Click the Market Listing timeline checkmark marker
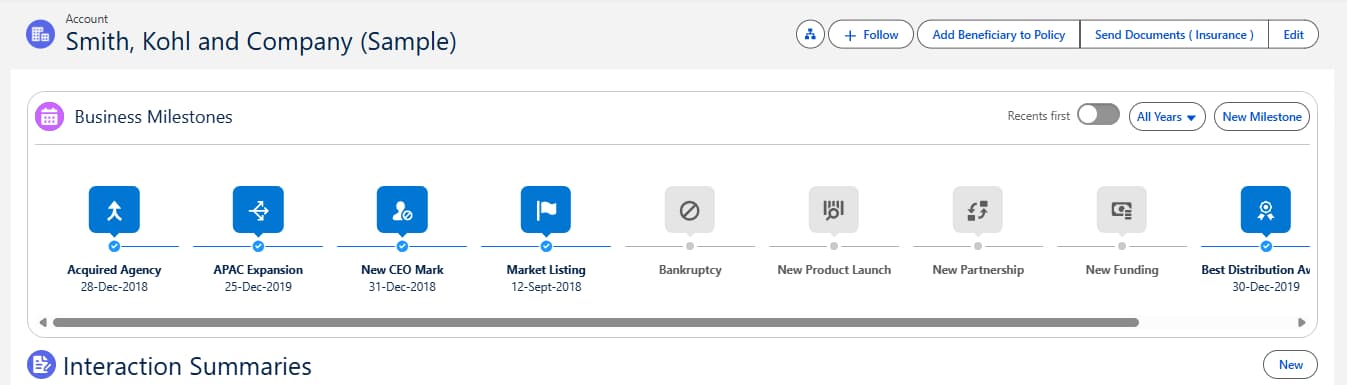This screenshot has width=1347, height=385. tap(546, 245)
